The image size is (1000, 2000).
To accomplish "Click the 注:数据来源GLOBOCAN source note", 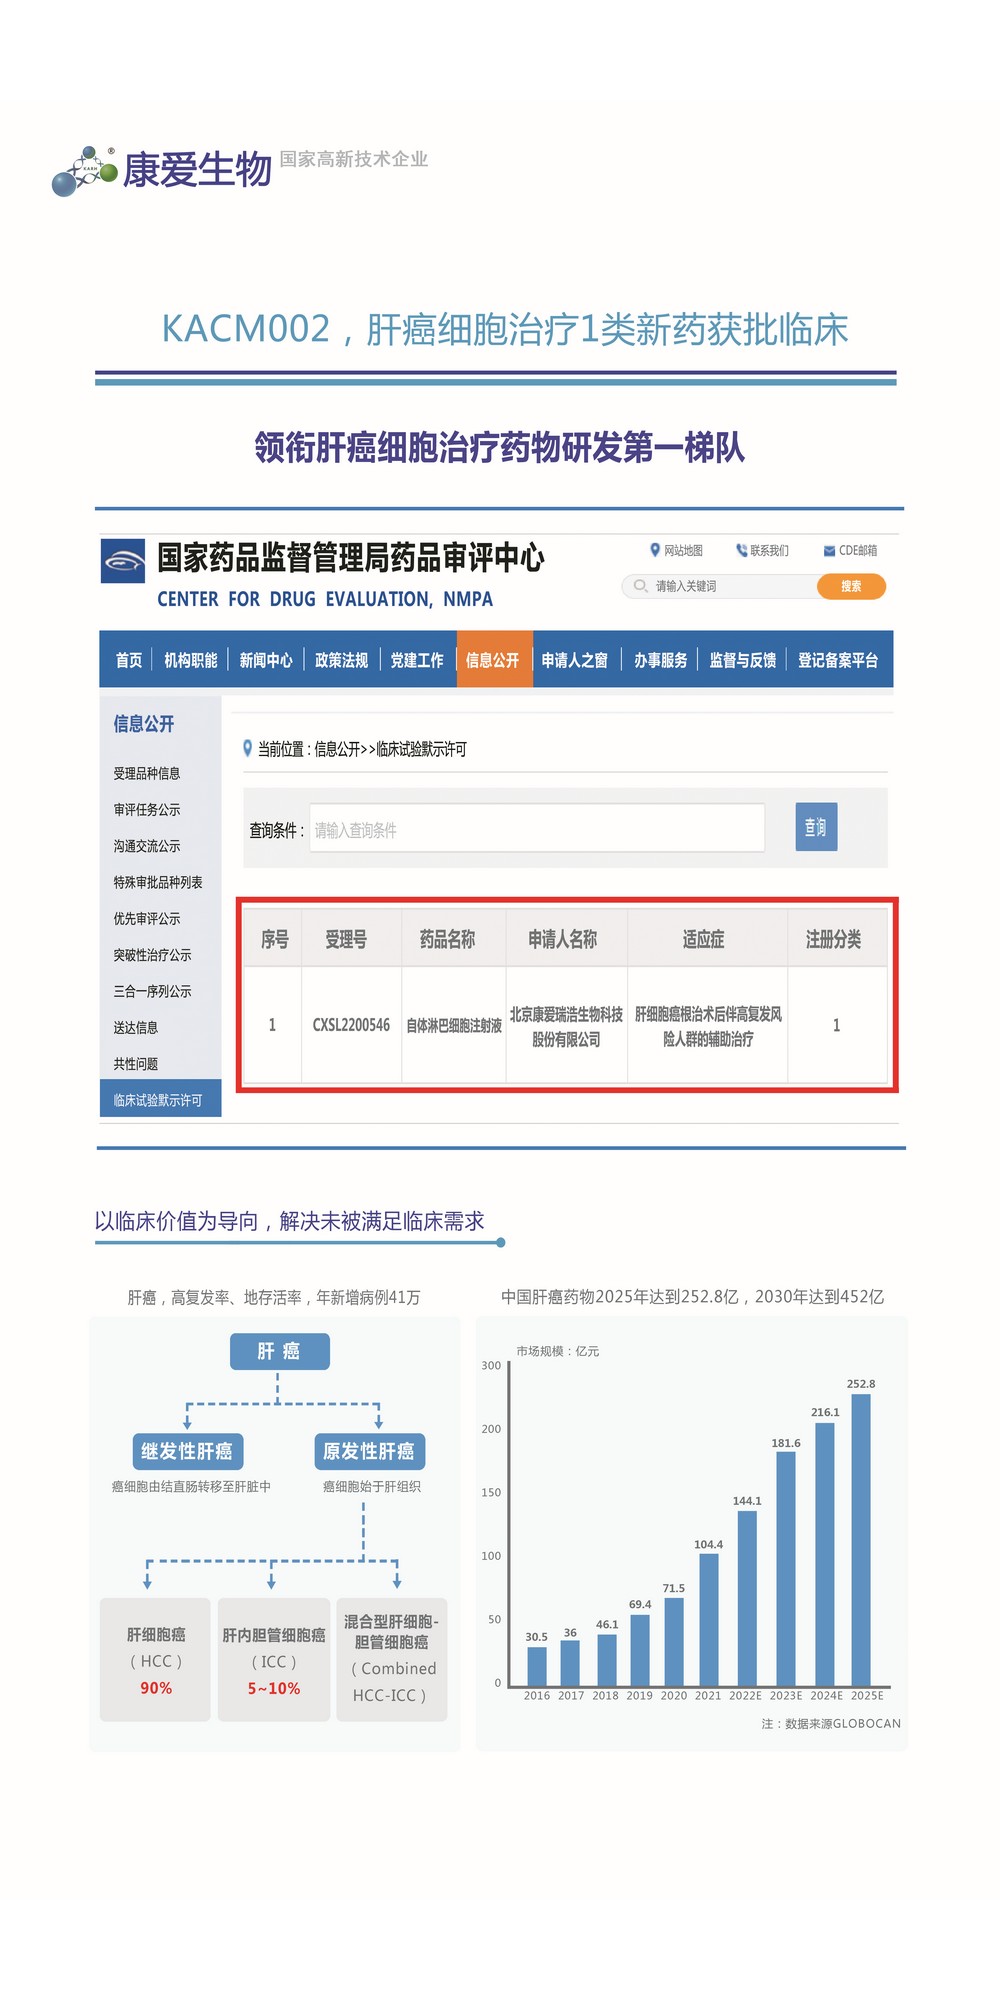I will pyautogui.click(x=831, y=1723).
